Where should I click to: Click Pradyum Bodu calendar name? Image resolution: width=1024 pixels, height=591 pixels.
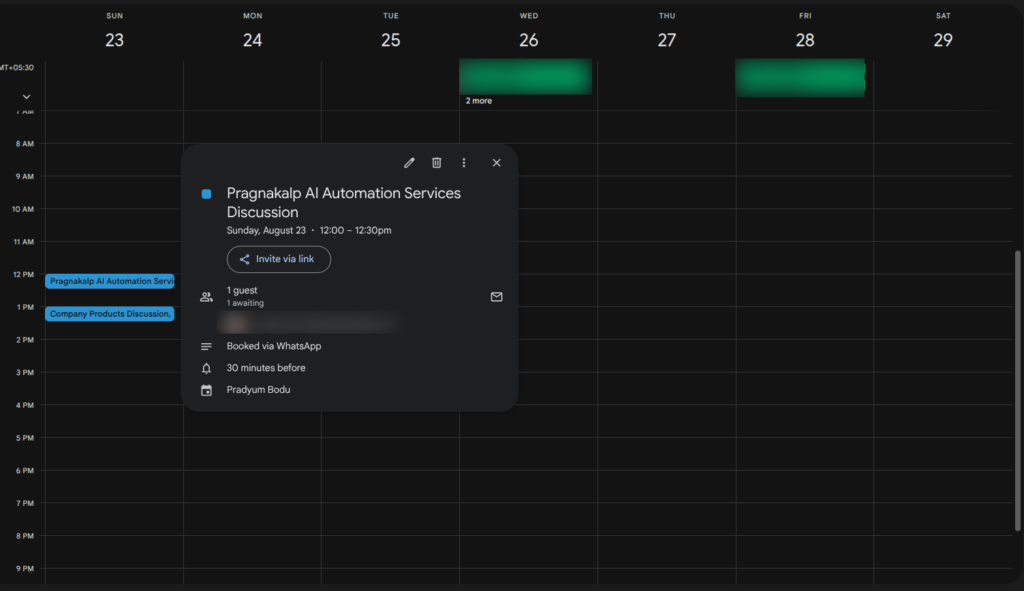coord(259,389)
